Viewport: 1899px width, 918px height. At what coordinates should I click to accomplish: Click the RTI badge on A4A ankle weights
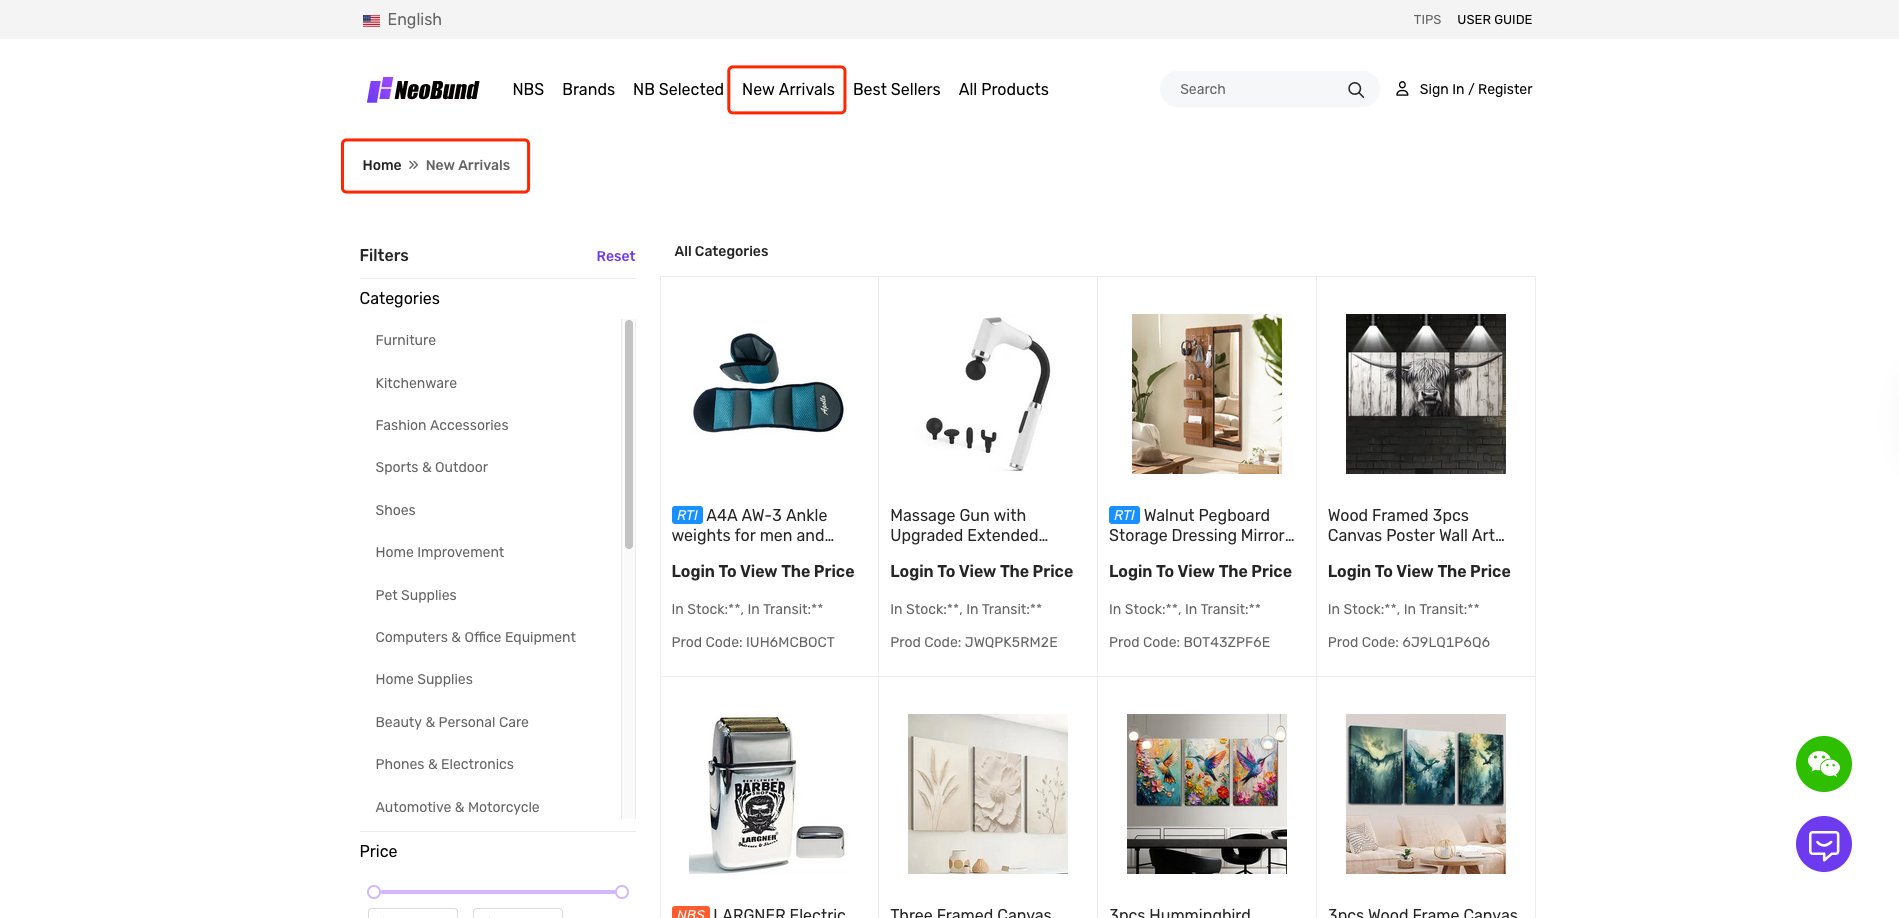(x=687, y=515)
